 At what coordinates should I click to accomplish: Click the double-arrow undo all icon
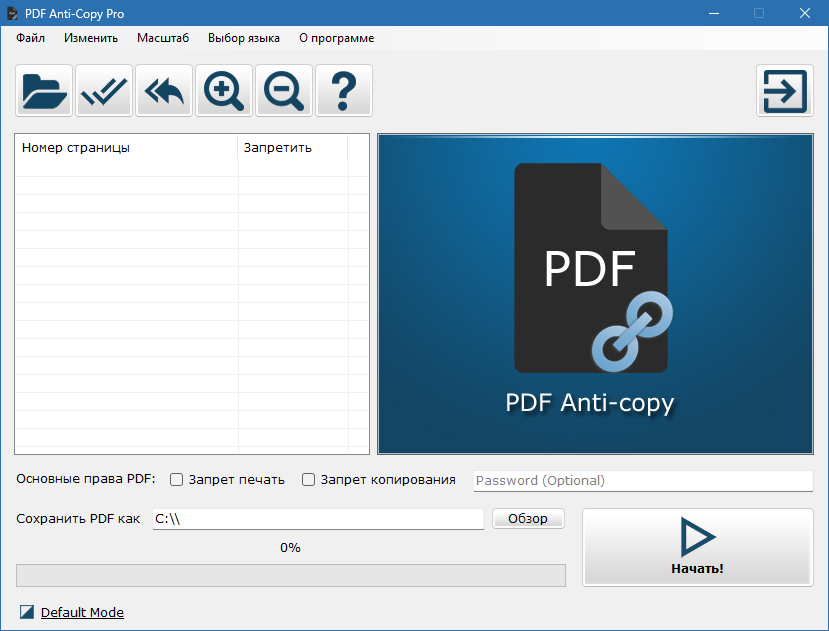pos(164,92)
